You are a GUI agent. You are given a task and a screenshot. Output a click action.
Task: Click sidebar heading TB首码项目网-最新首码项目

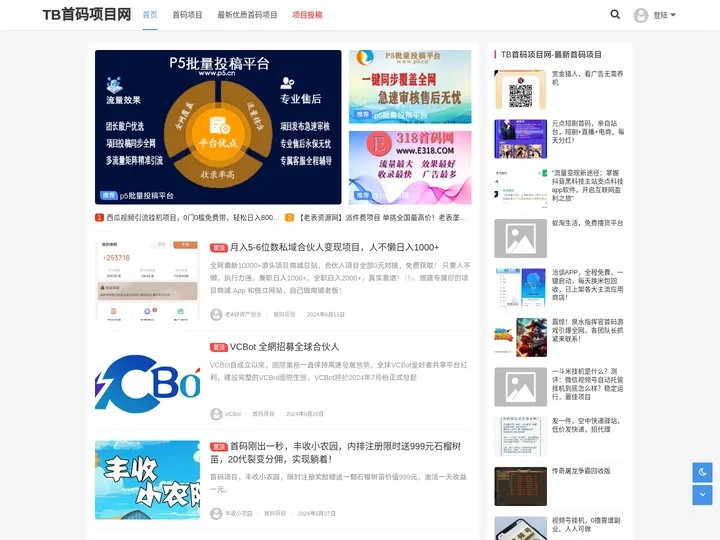pos(551,55)
